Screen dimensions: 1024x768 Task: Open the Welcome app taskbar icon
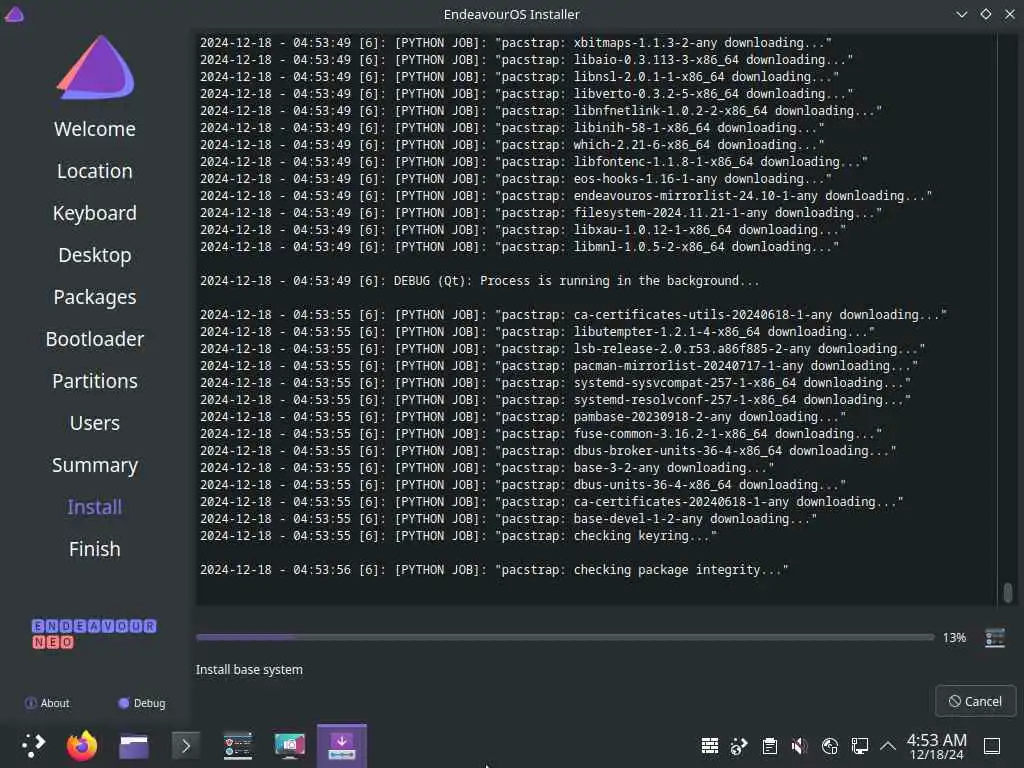coord(238,746)
